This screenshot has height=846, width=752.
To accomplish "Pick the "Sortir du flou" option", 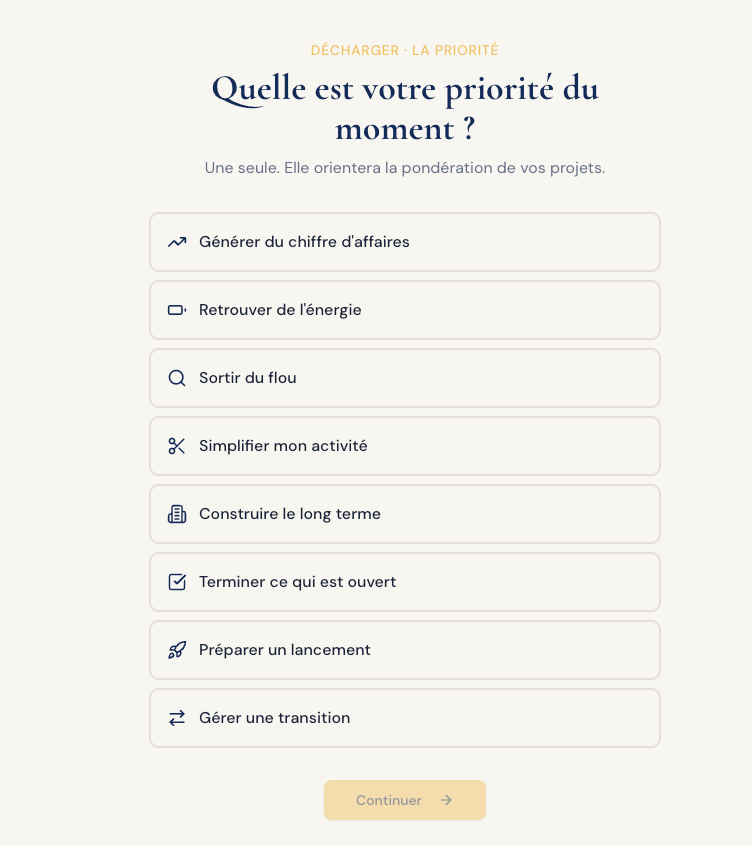I will click(x=405, y=378).
